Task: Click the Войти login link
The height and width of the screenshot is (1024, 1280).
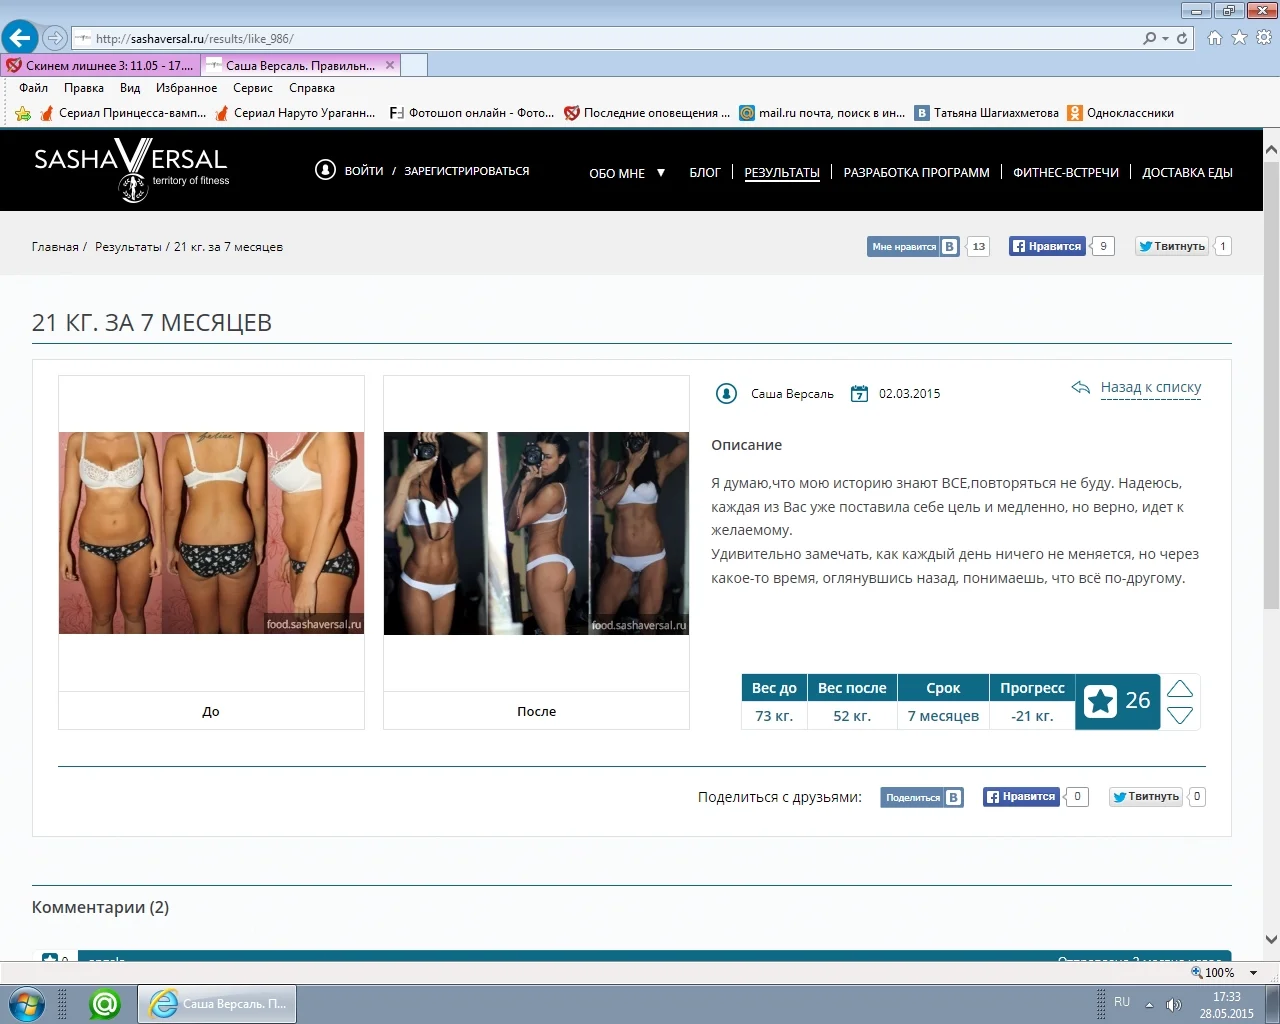Action: click(x=364, y=171)
